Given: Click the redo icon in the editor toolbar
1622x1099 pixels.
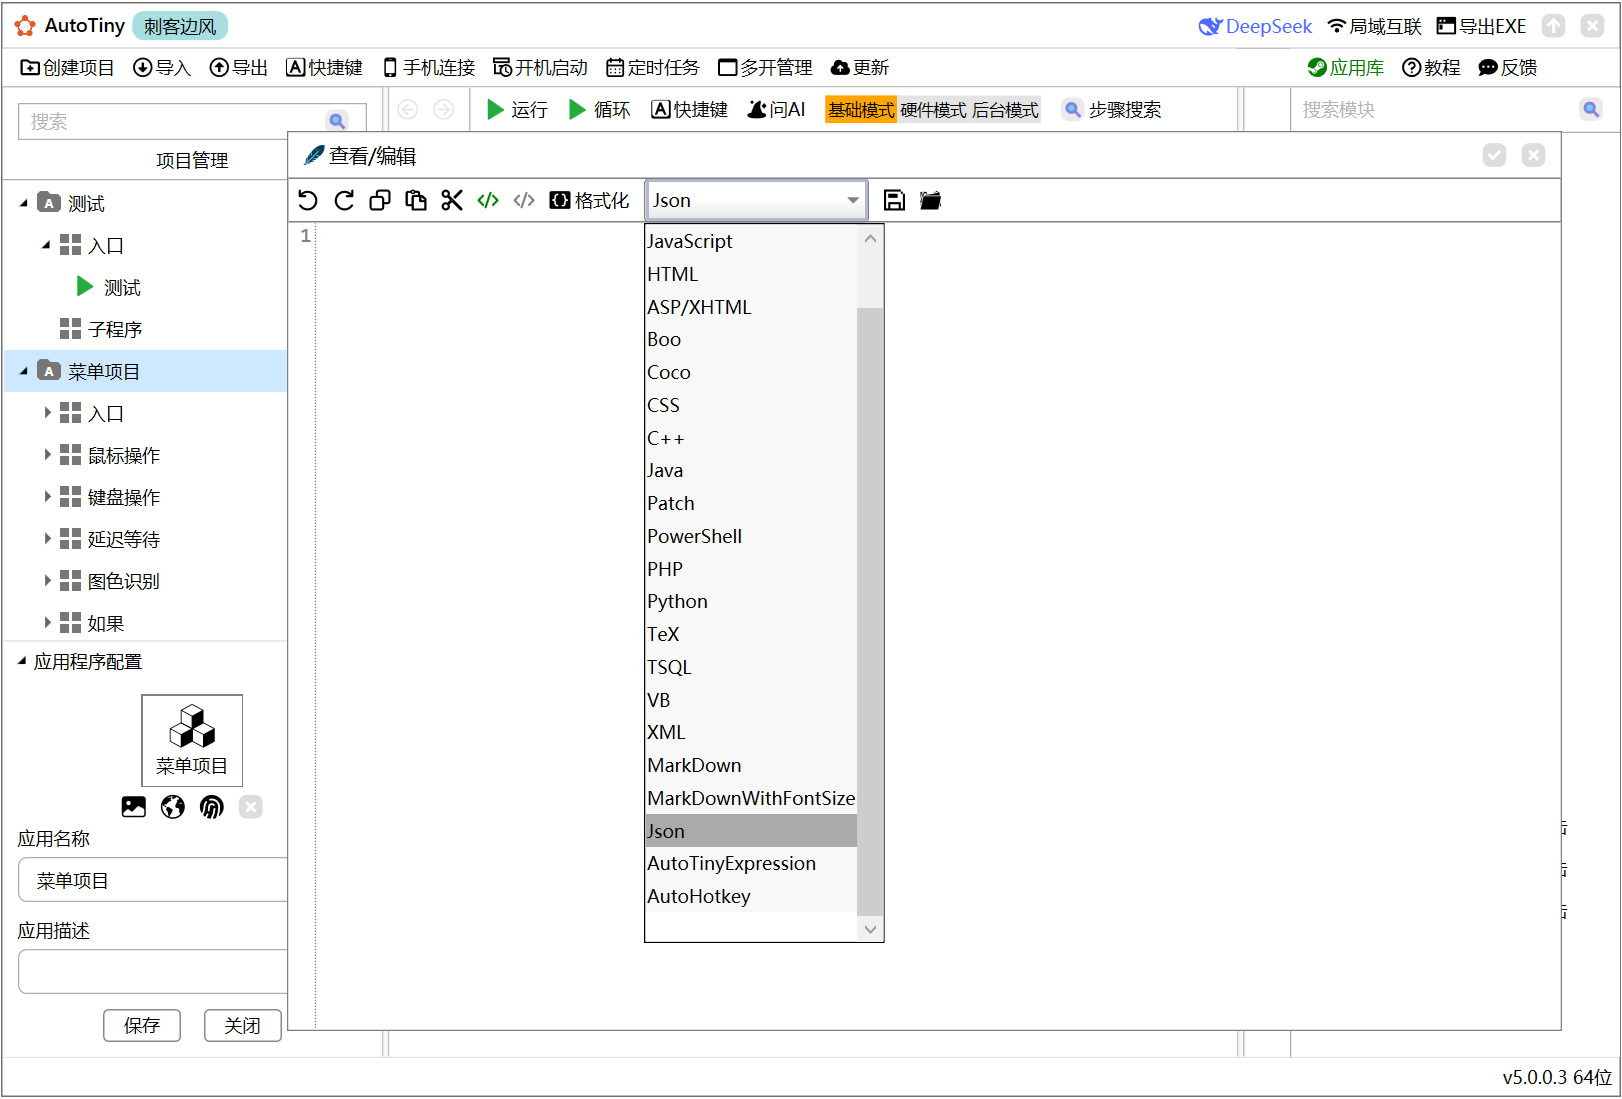Looking at the screenshot, I should 344,201.
